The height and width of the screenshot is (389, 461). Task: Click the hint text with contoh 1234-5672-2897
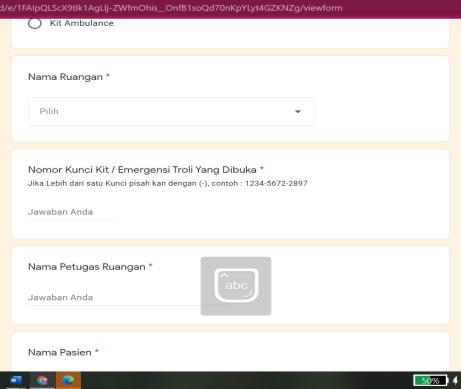coord(168,183)
